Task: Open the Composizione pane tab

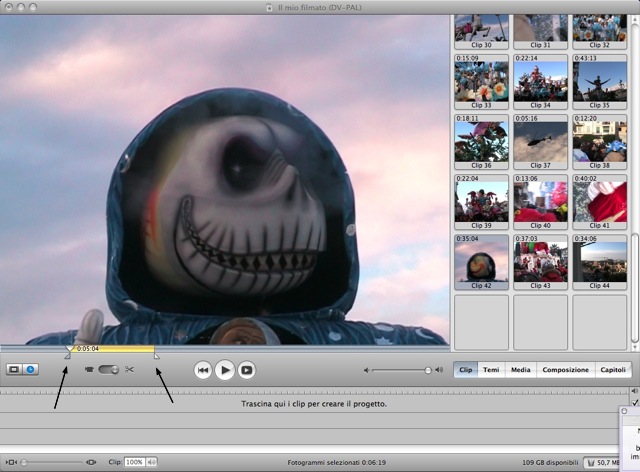Action: [x=565, y=370]
